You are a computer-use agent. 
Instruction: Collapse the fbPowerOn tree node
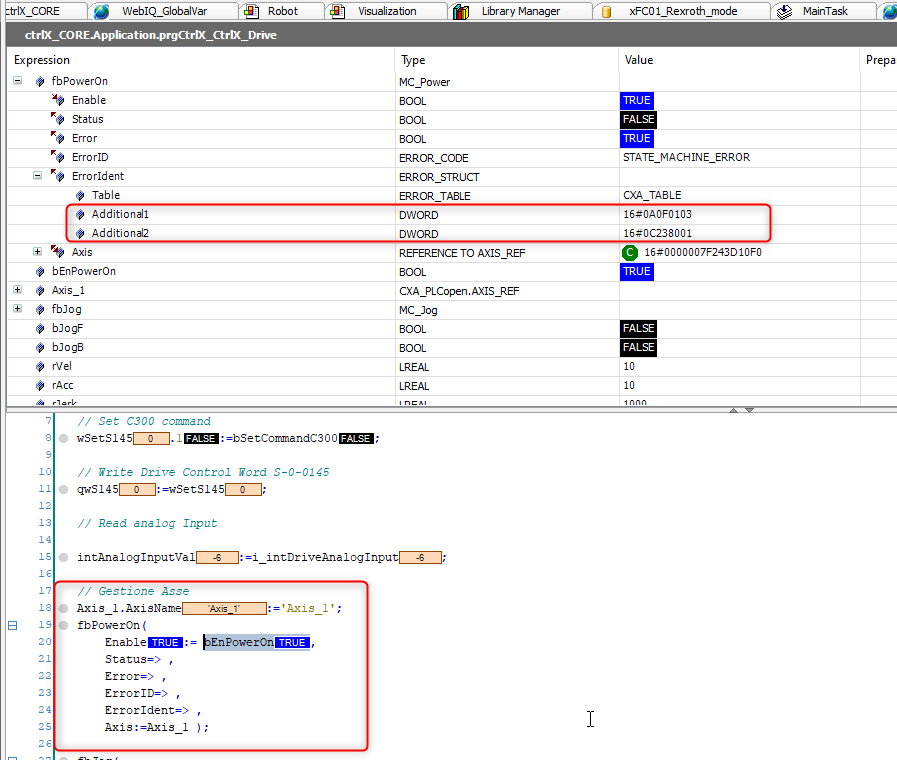coord(18,81)
